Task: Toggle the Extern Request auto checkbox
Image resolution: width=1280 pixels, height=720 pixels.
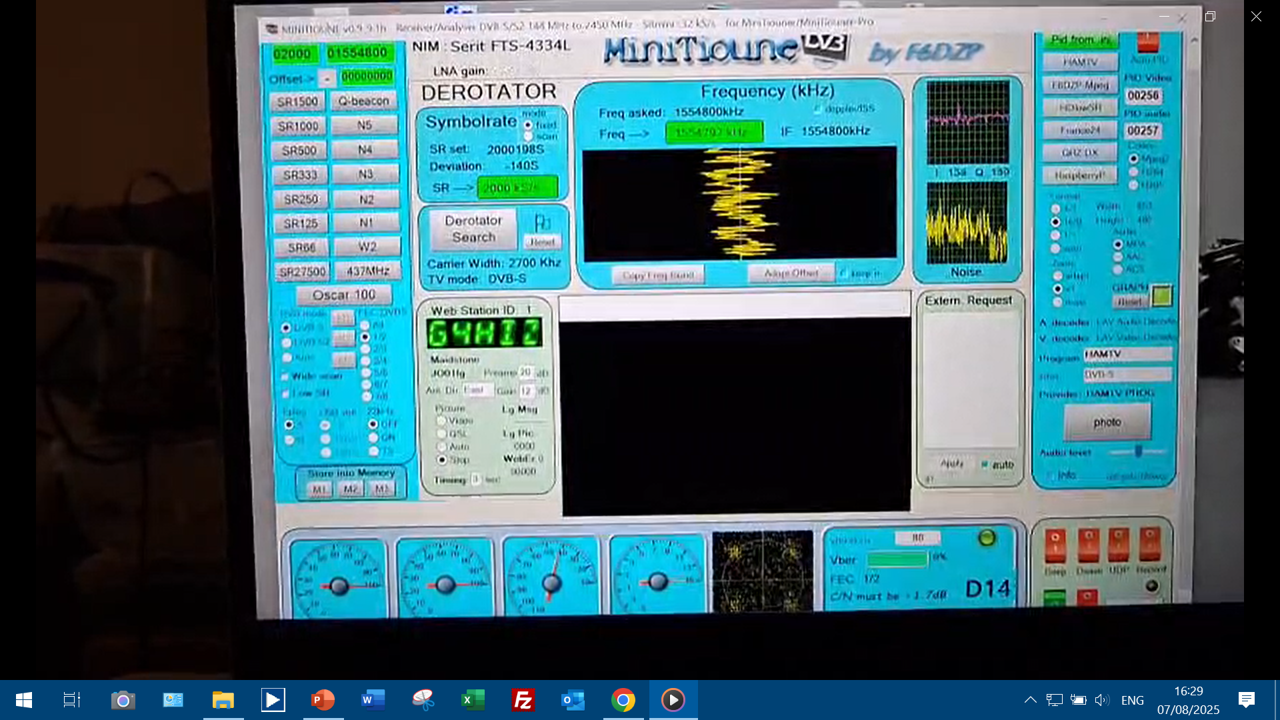Action: coord(985,465)
